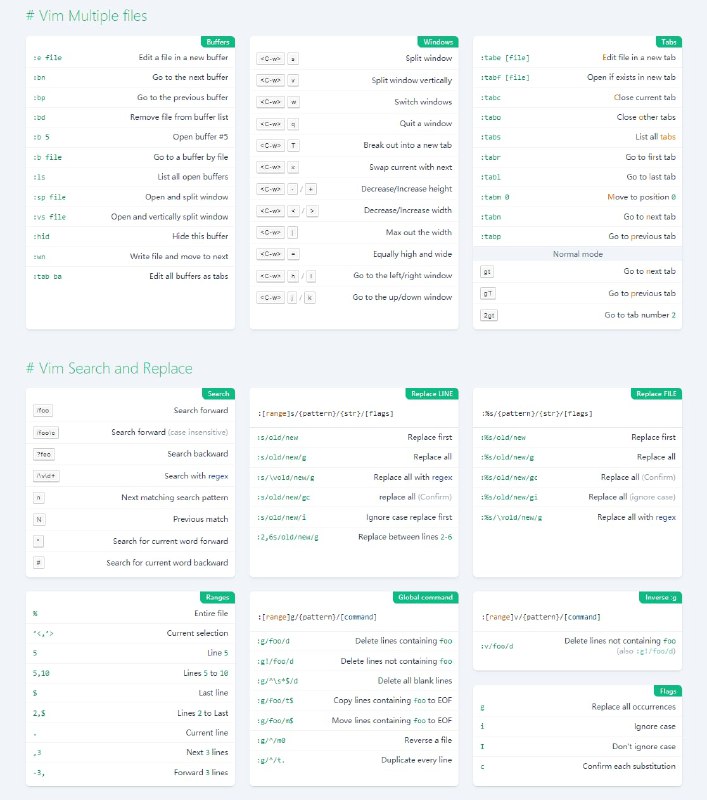Viewport: 707px width, 800px height.
Task: Click the '/foo' Search forward key
Action: 43,410
